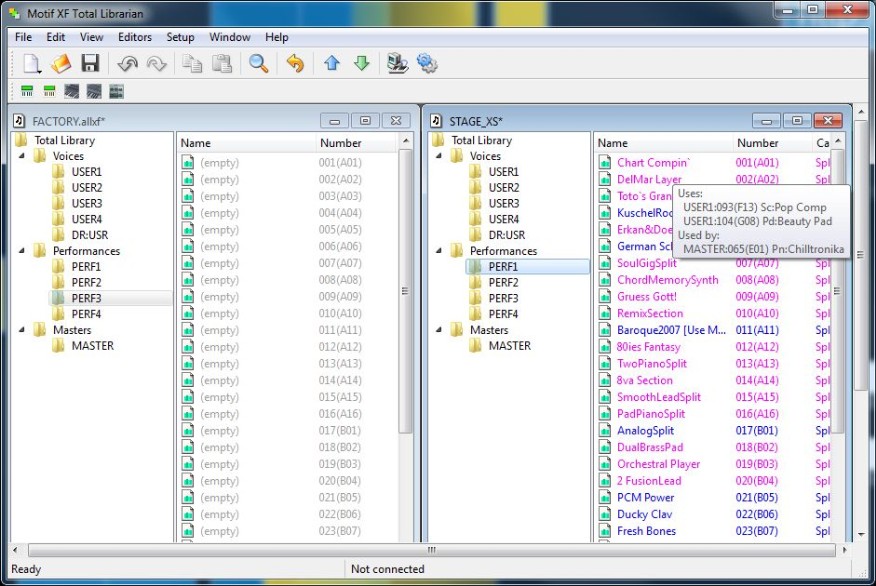Click the music note icon of FACTORY.allxf window
This screenshot has height=586, width=876.
19,121
